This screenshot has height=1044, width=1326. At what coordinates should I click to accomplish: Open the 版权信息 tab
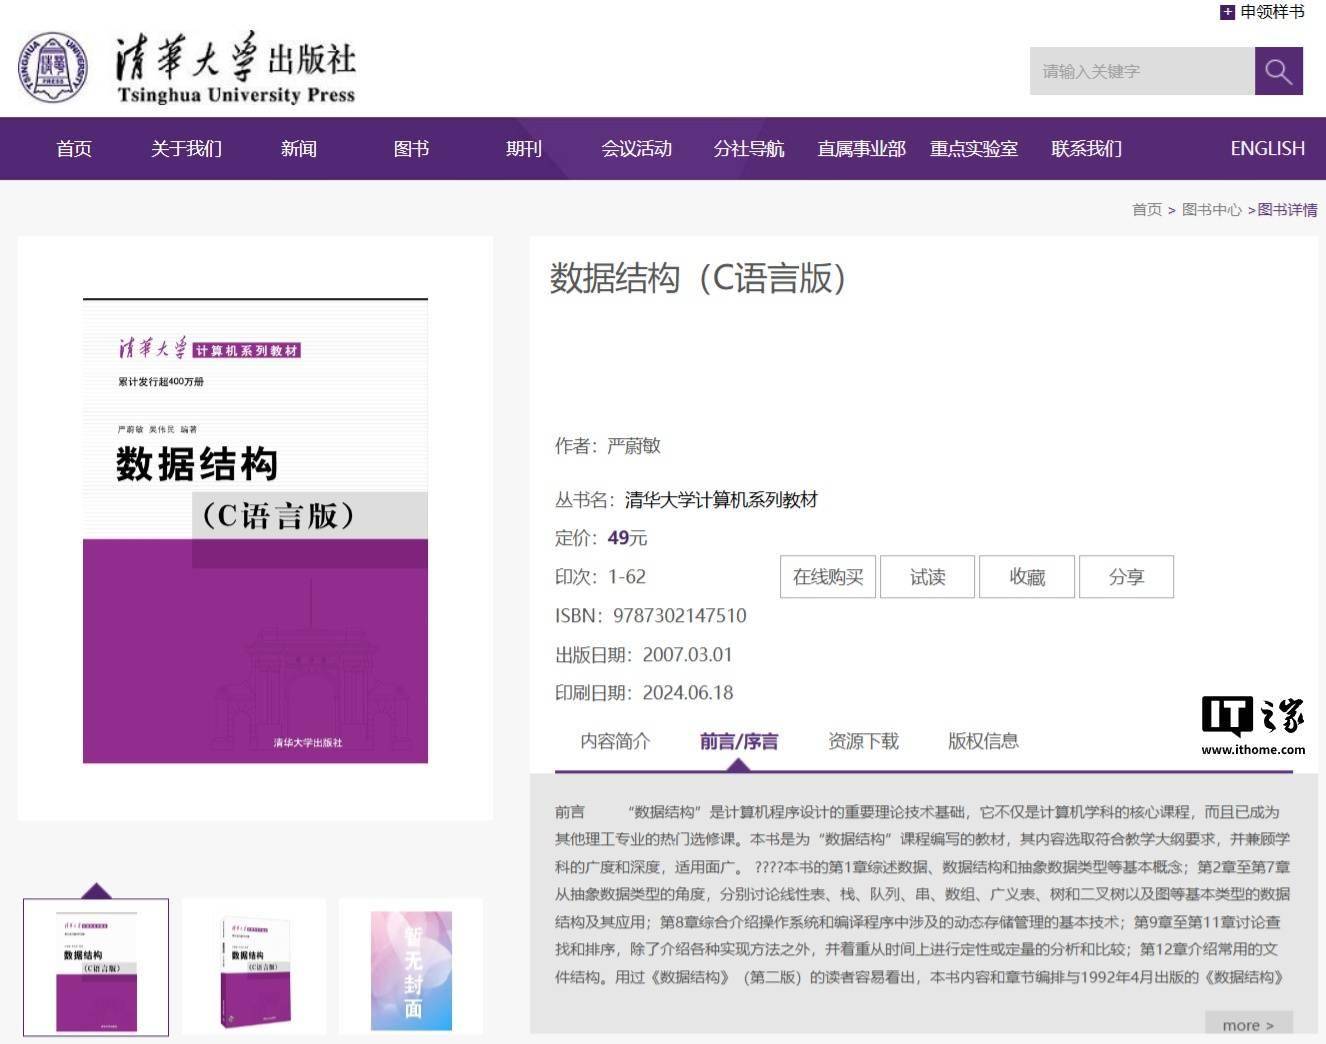point(983,741)
